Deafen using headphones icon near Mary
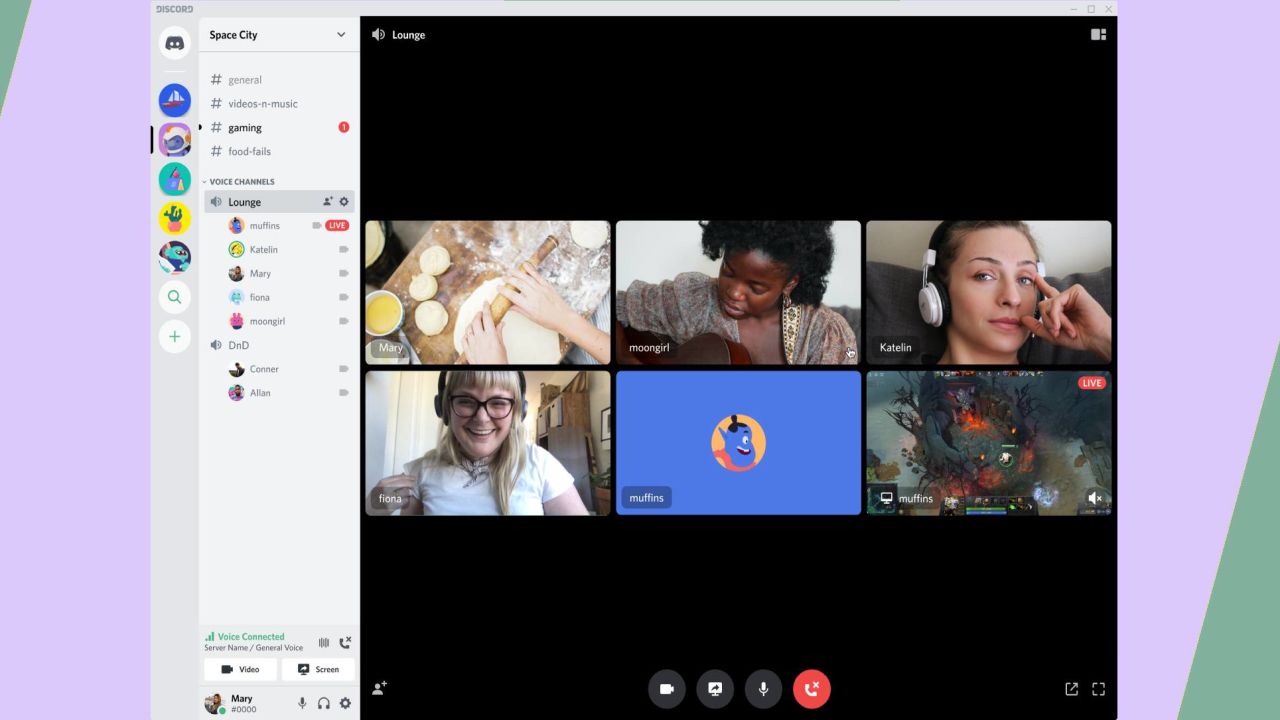Viewport: 1280px width, 720px height. click(x=323, y=703)
